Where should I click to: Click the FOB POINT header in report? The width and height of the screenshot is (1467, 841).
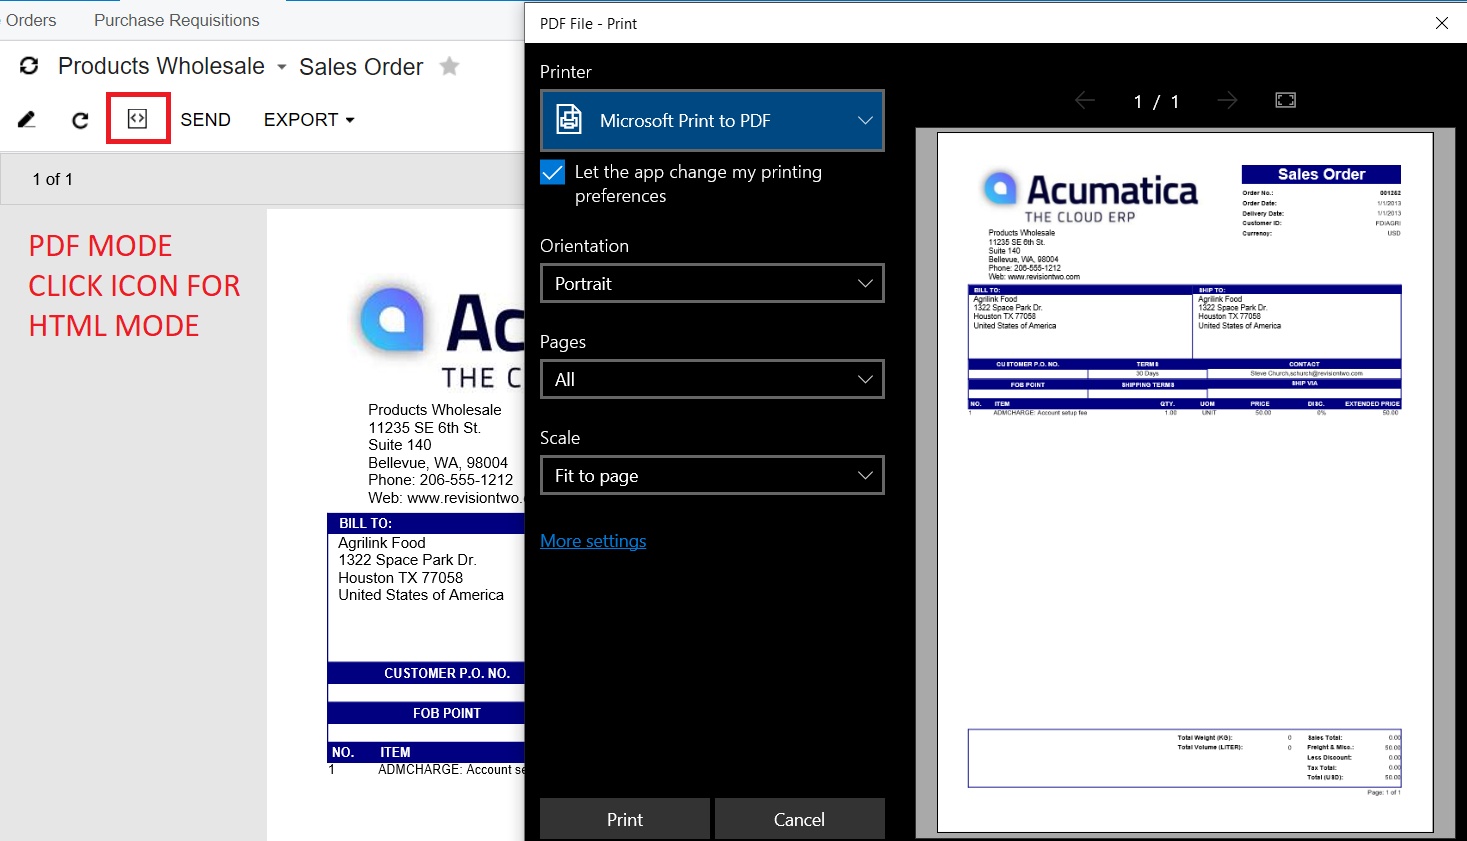(x=447, y=713)
